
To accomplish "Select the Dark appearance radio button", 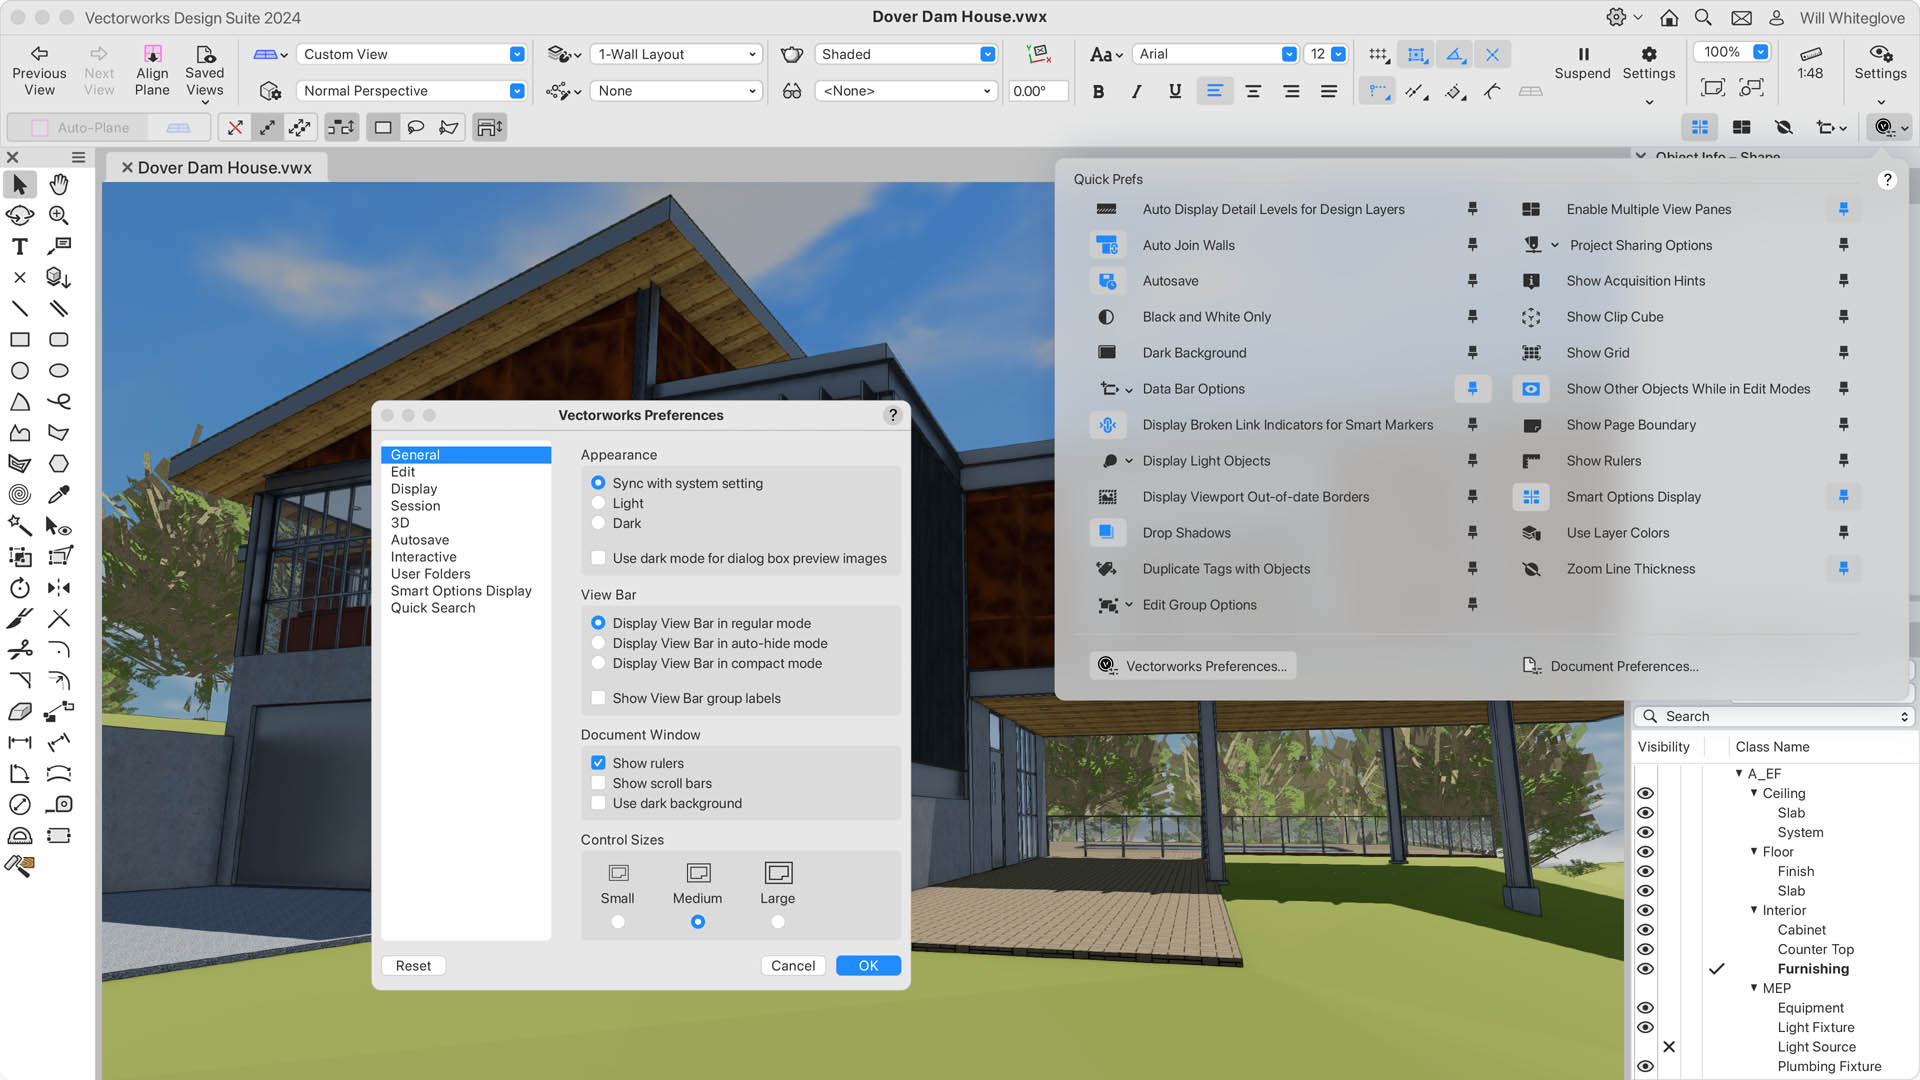I will (x=598, y=523).
